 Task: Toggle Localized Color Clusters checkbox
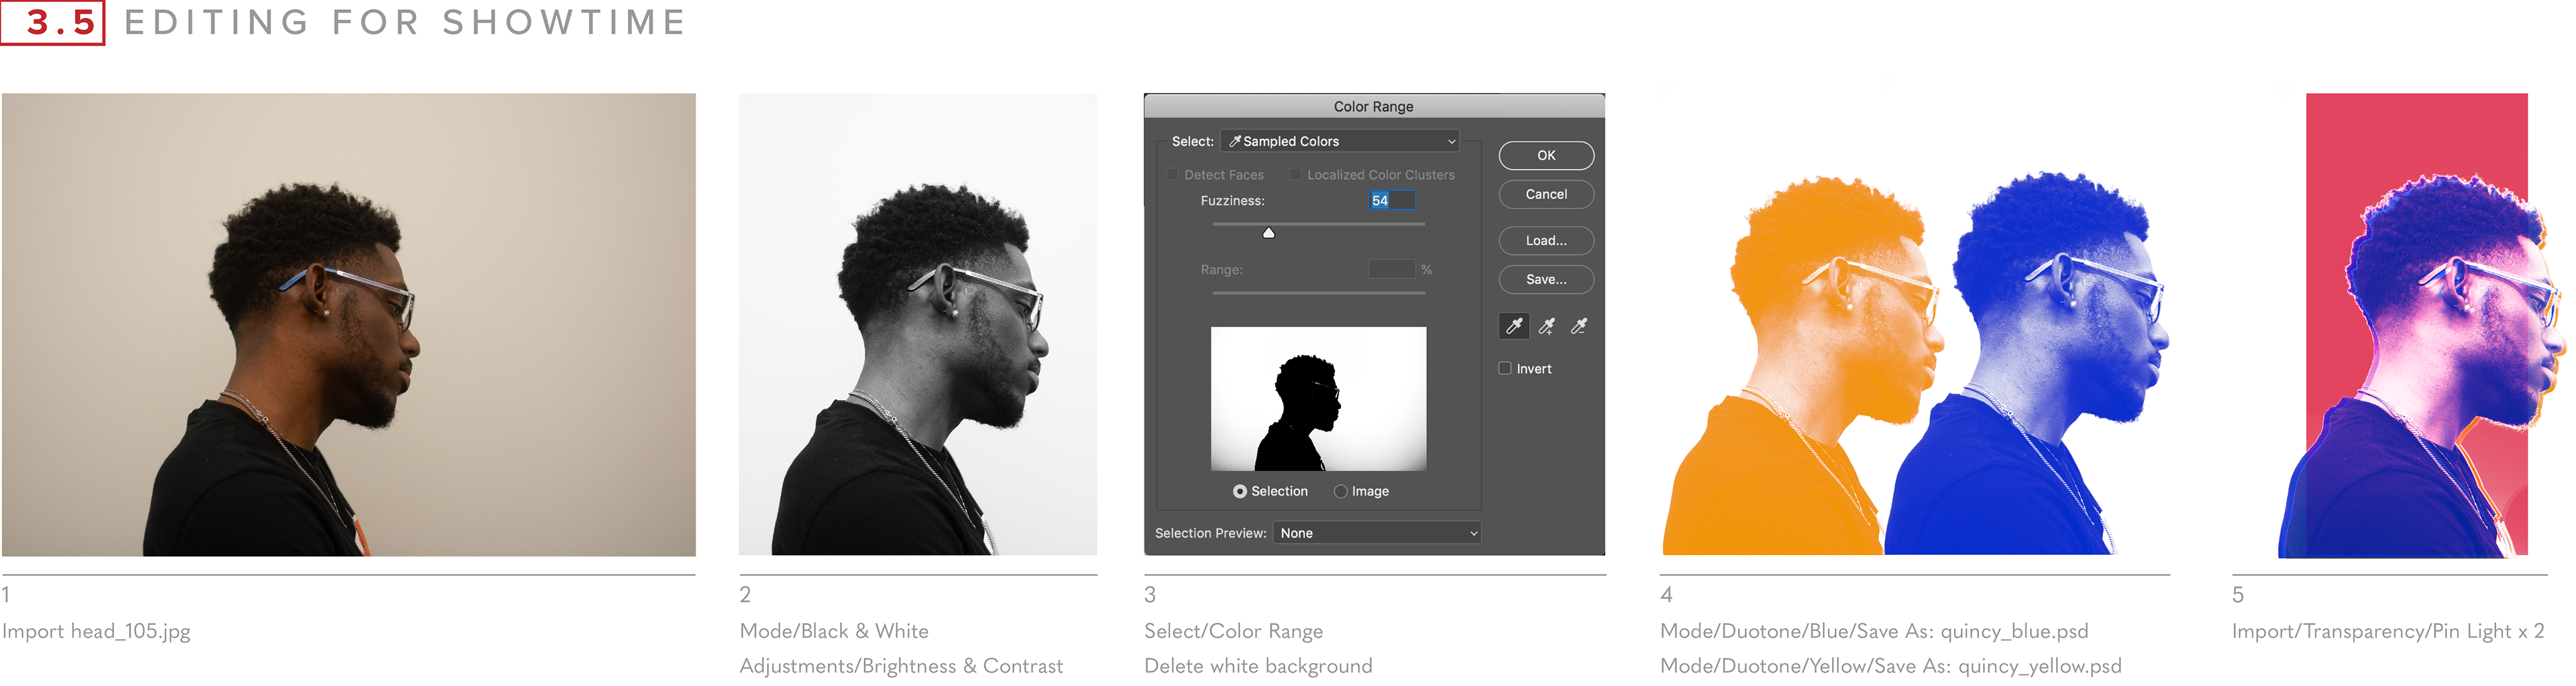pos(1295,174)
